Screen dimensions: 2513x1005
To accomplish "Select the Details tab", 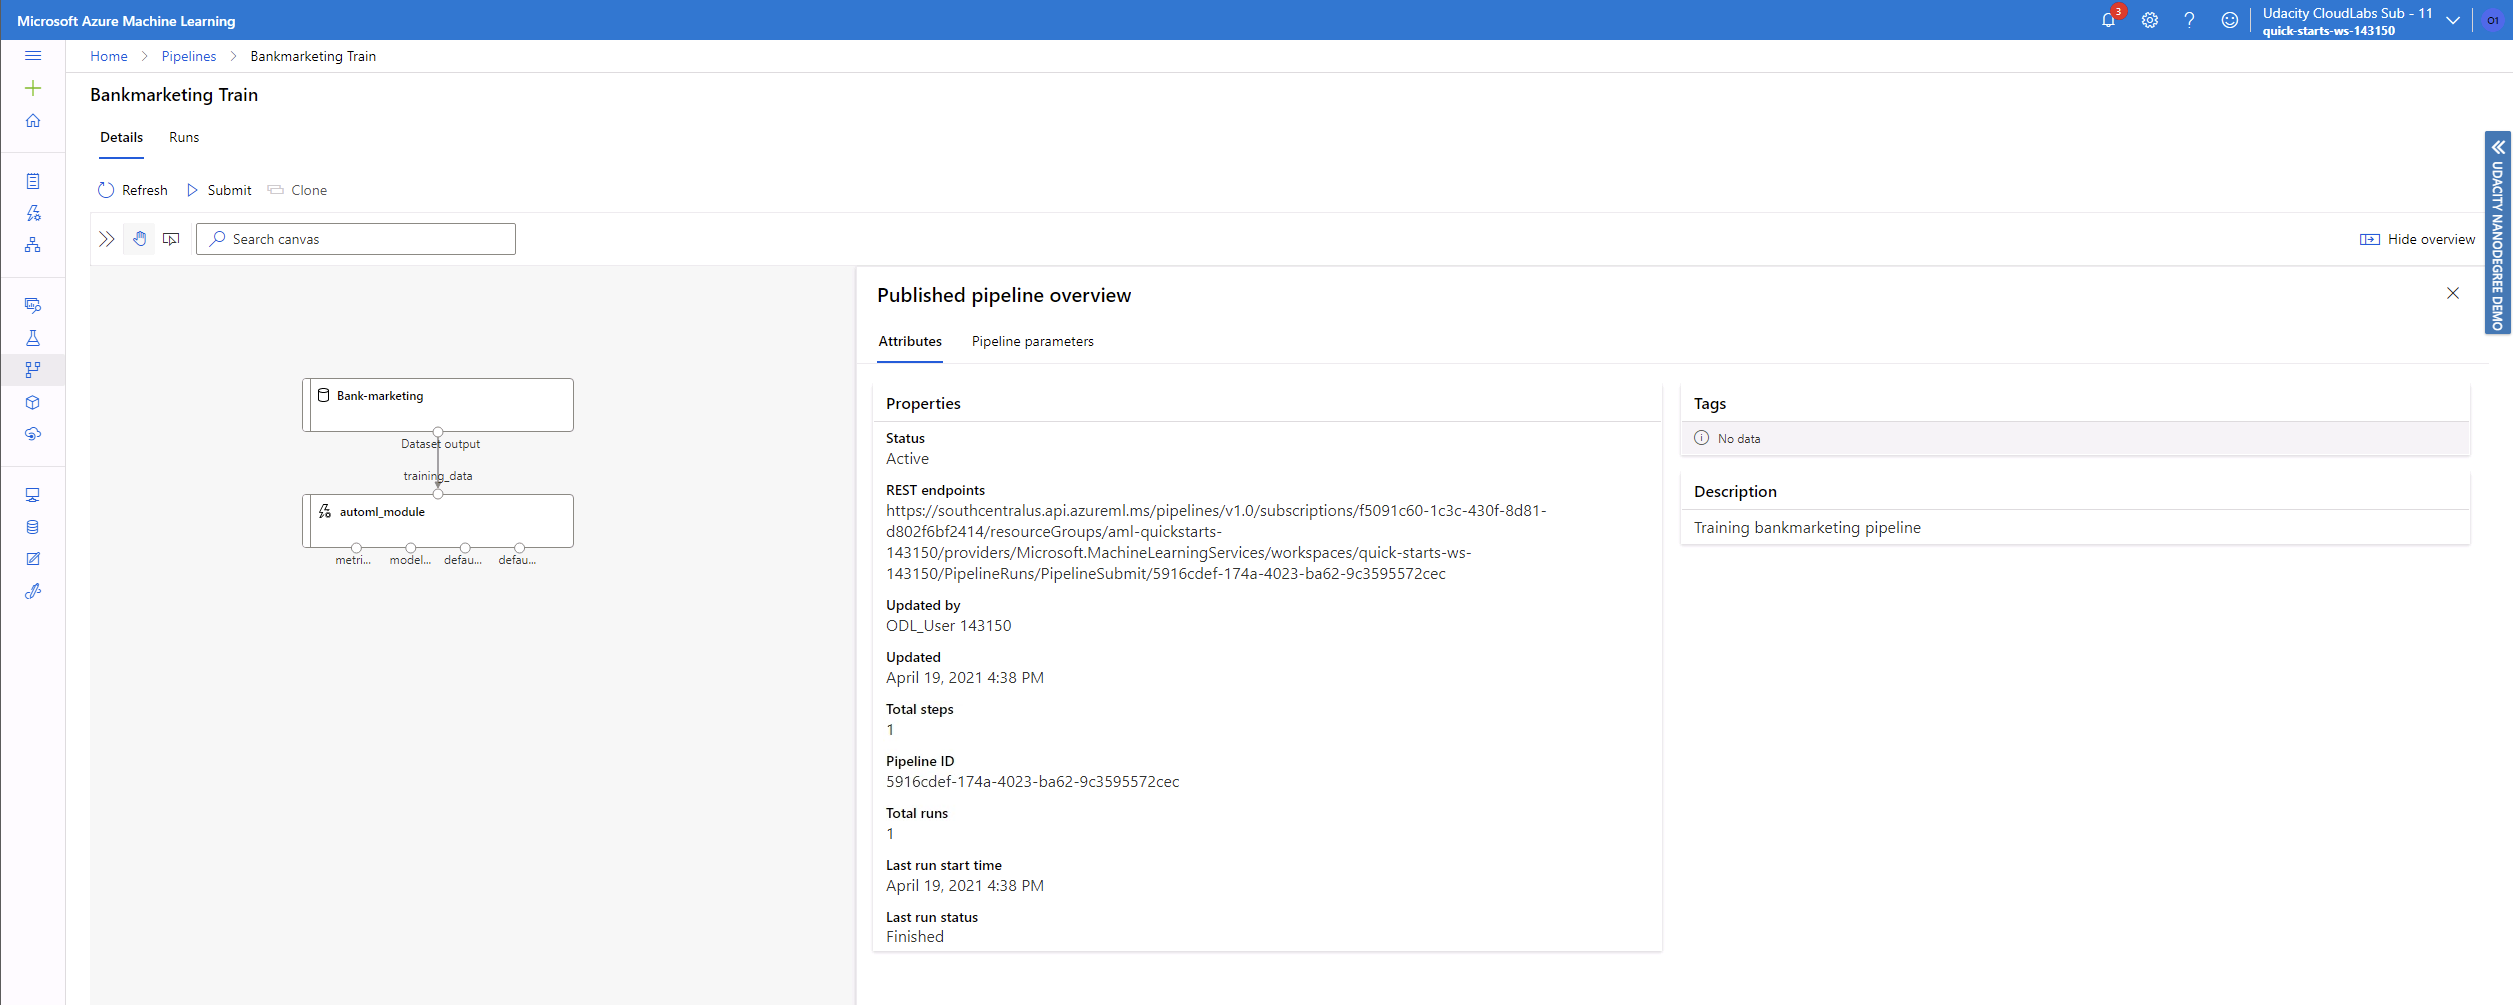I will click(x=121, y=137).
